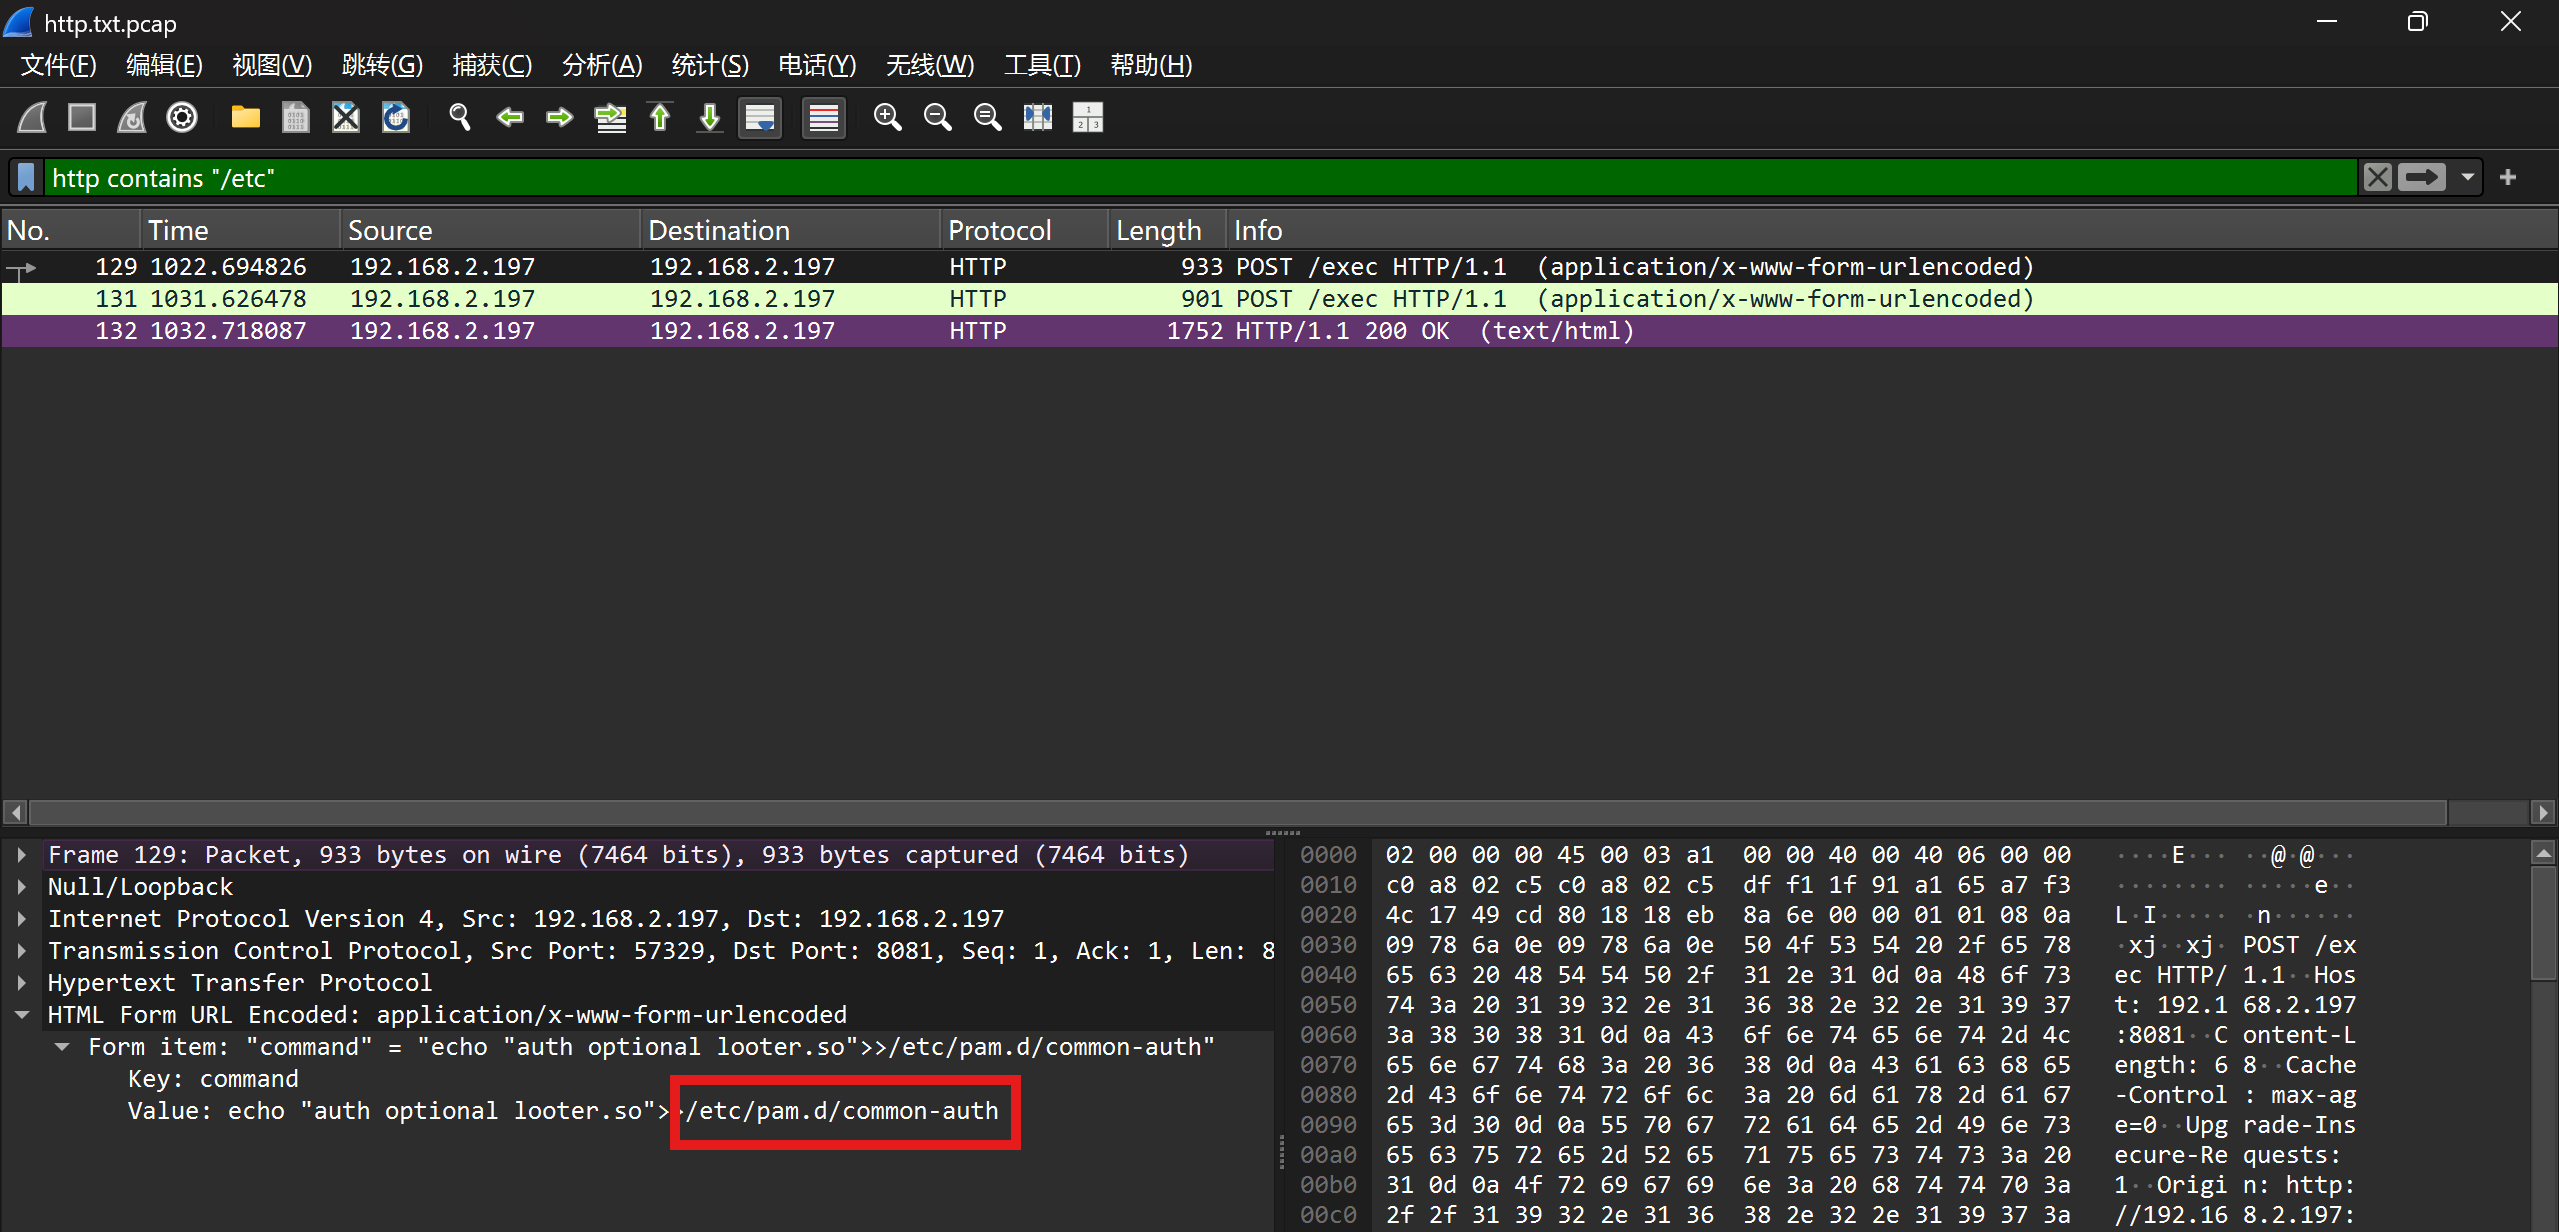Screen dimensions: 2559x1232
Task: Select packet 129 POST /exec row
Action: (1279, 267)
